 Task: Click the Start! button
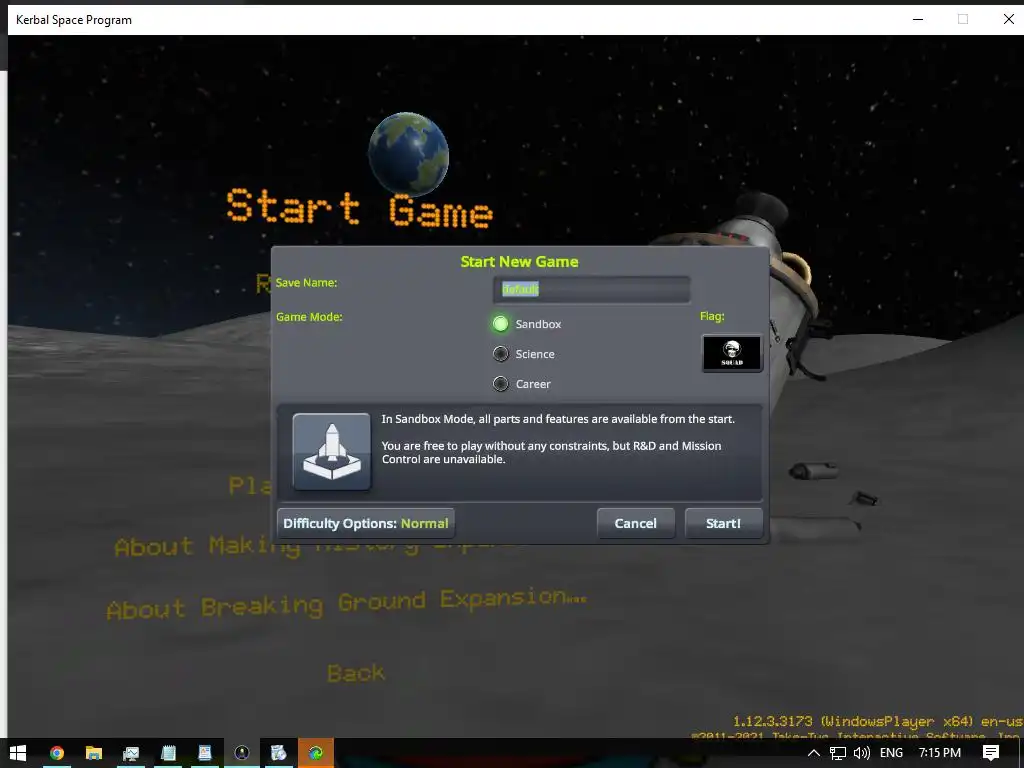click(724, 524)
